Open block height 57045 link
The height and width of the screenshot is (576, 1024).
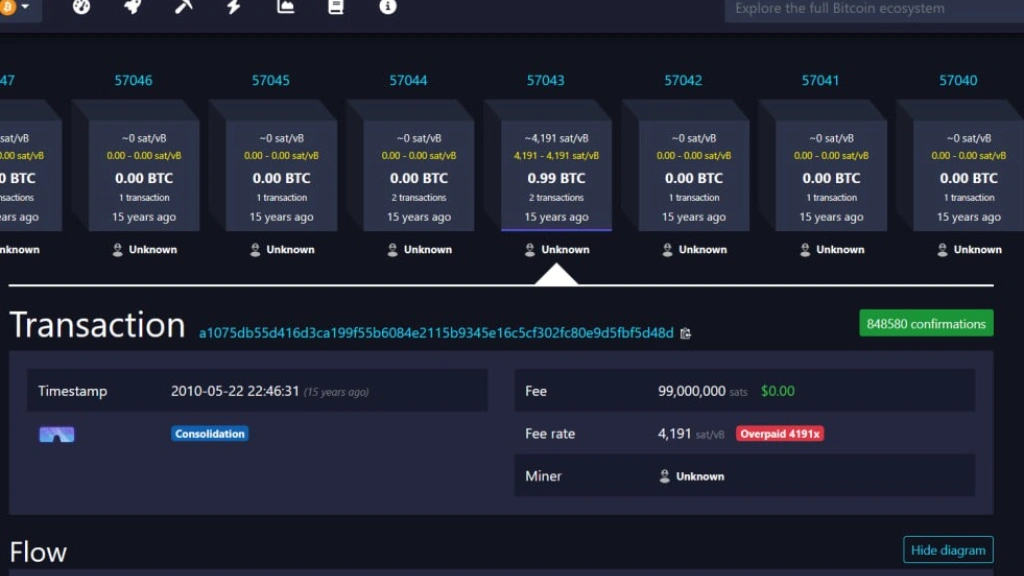point(270,80)
